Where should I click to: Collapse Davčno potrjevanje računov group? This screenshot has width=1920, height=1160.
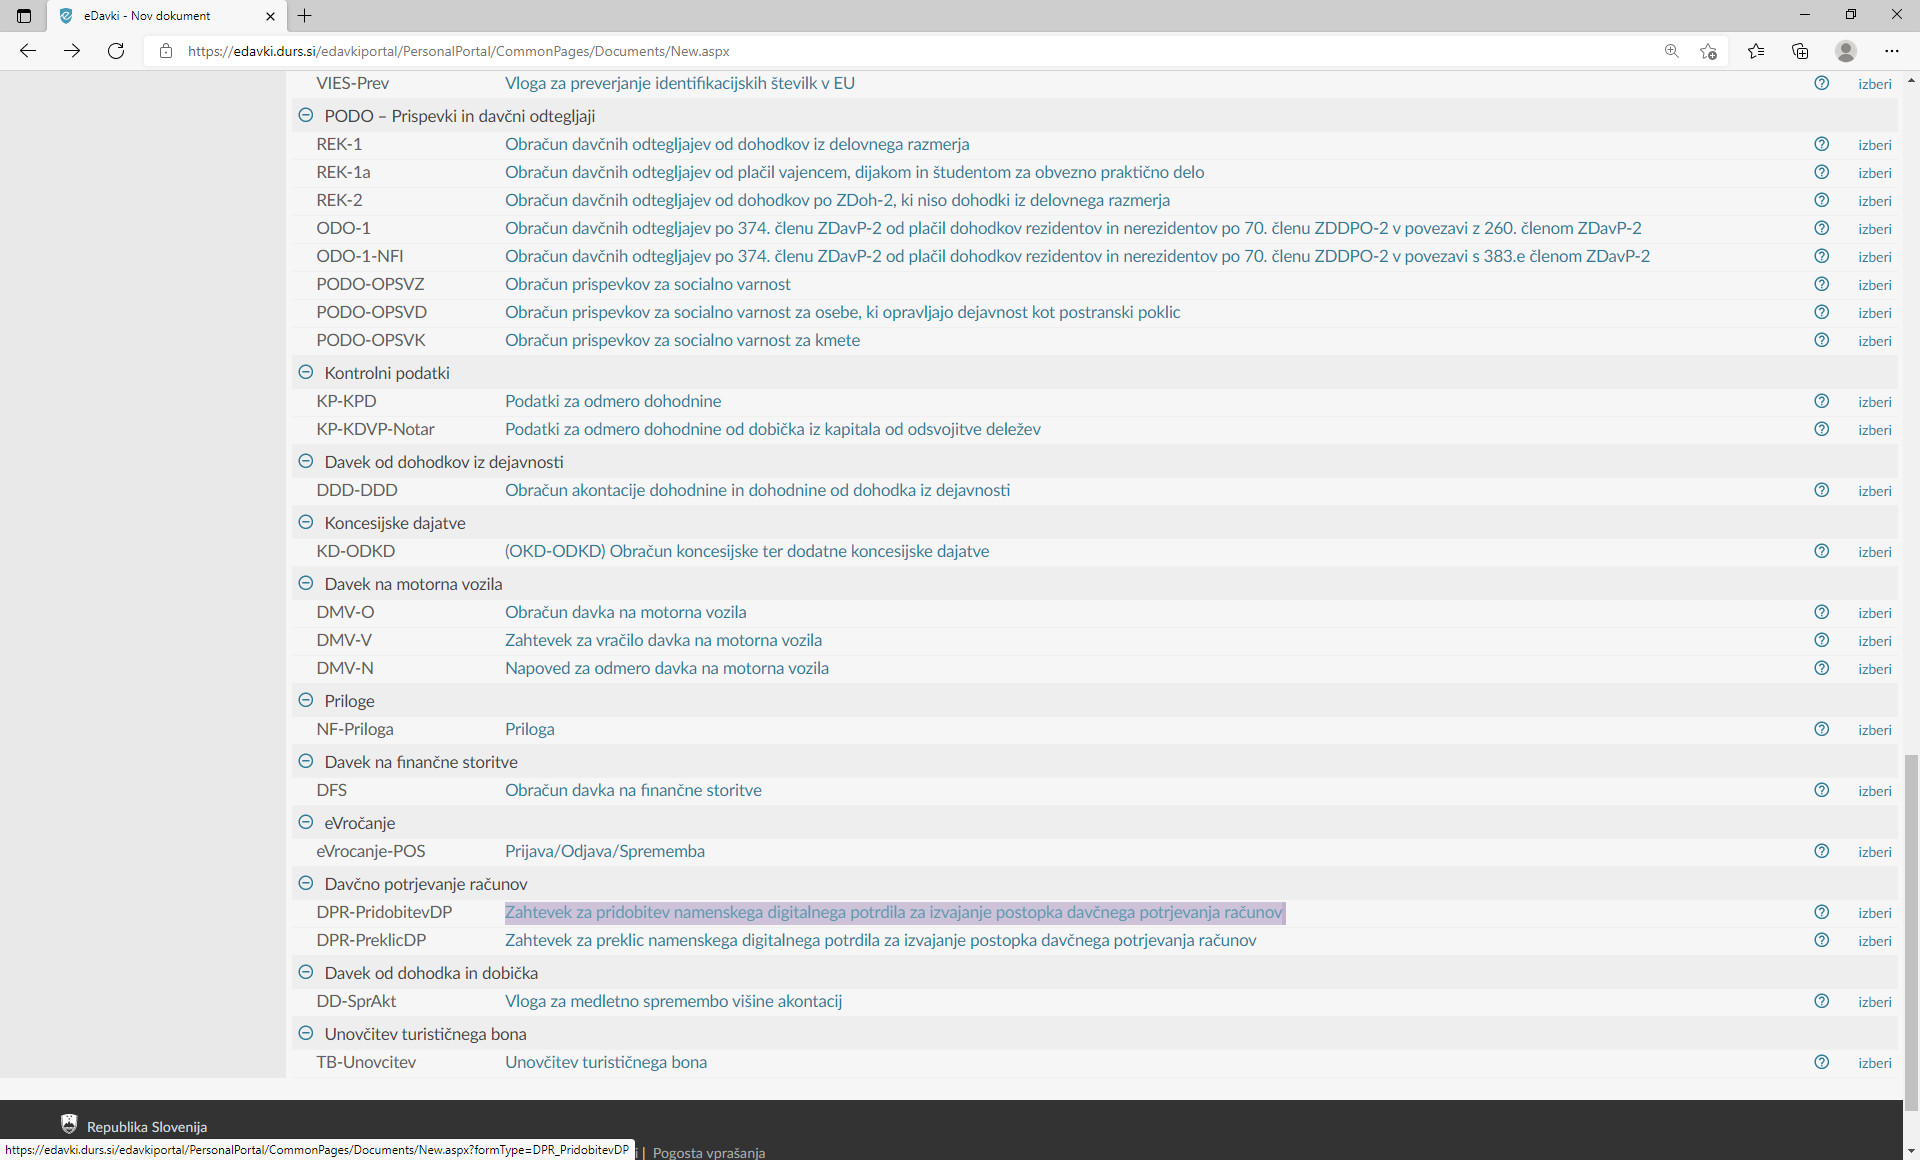(x=306, y=883)
